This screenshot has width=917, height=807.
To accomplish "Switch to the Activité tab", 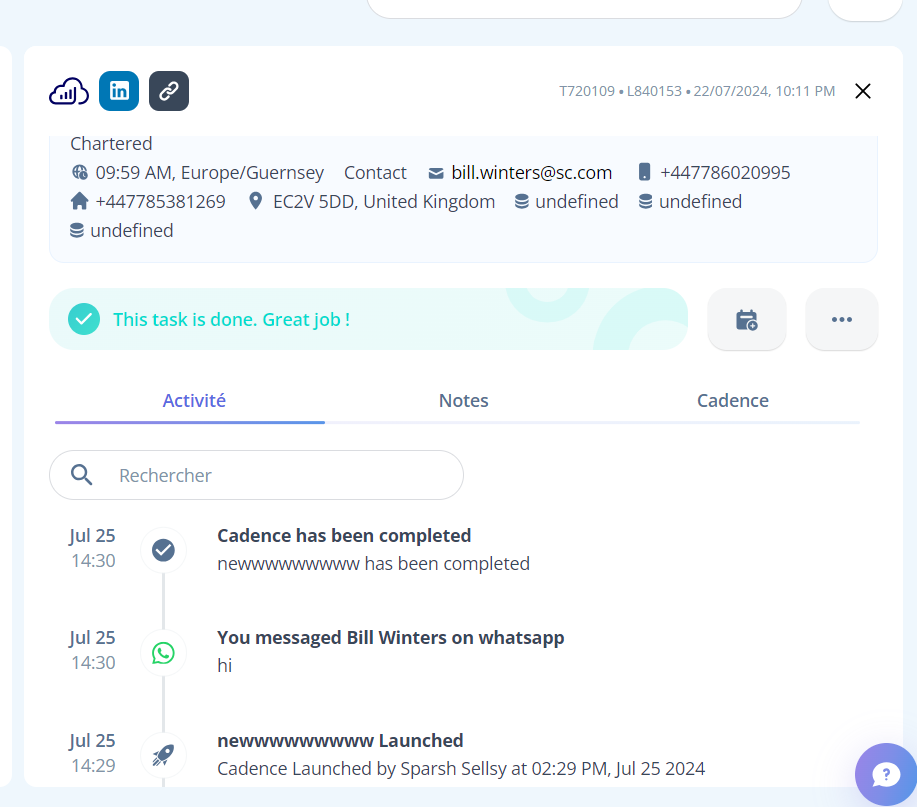I will 194,401.
